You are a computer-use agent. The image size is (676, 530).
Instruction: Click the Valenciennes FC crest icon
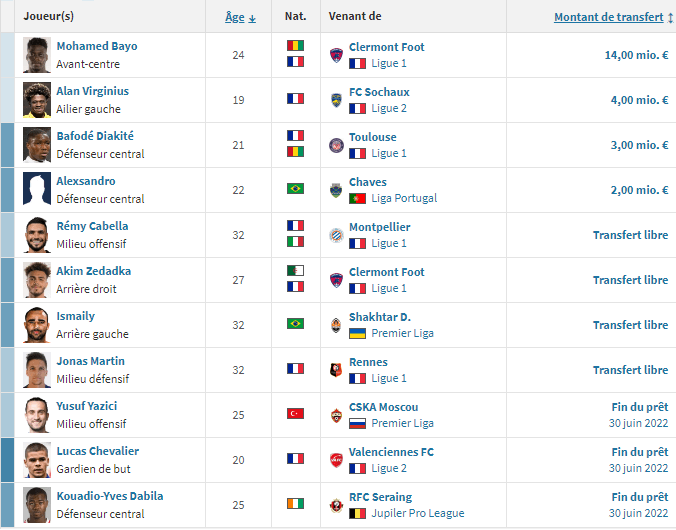(336, 460)
